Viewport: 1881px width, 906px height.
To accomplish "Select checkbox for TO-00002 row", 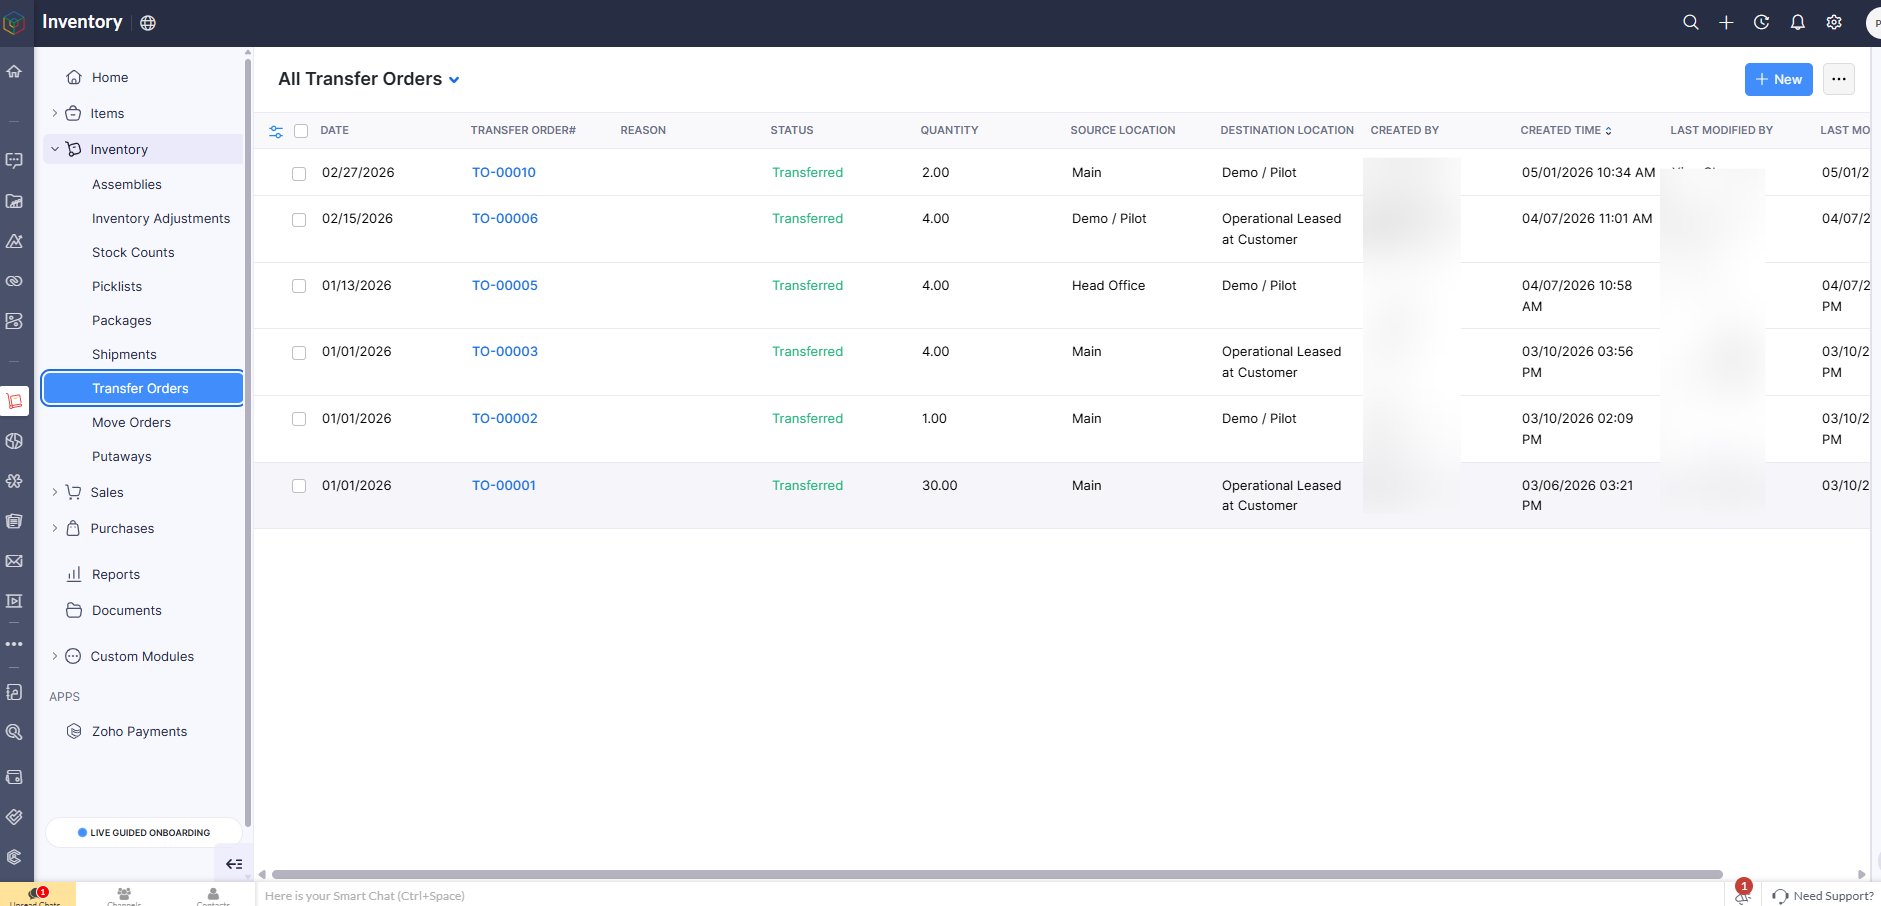I will point(299,419).
